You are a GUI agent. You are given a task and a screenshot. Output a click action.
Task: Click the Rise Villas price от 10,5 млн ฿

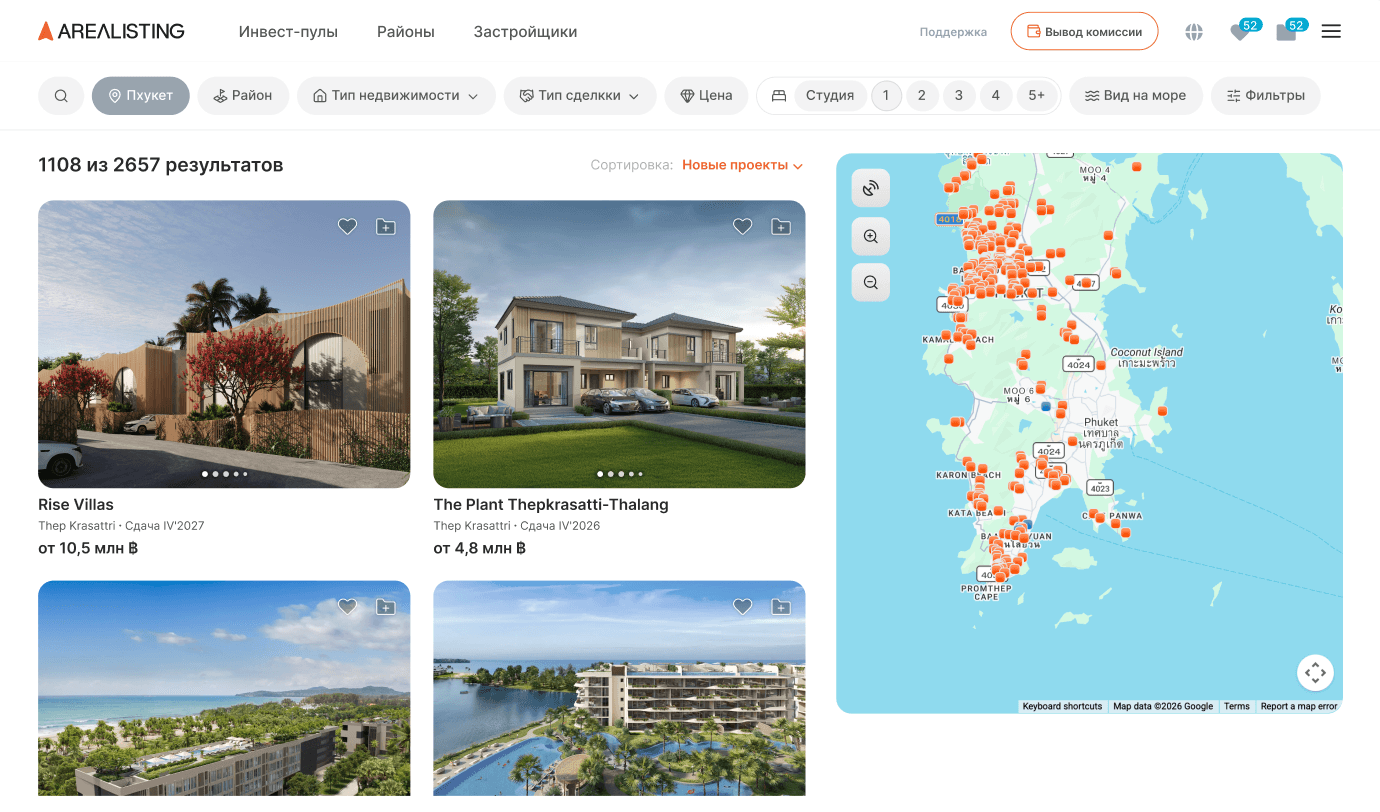88,548
